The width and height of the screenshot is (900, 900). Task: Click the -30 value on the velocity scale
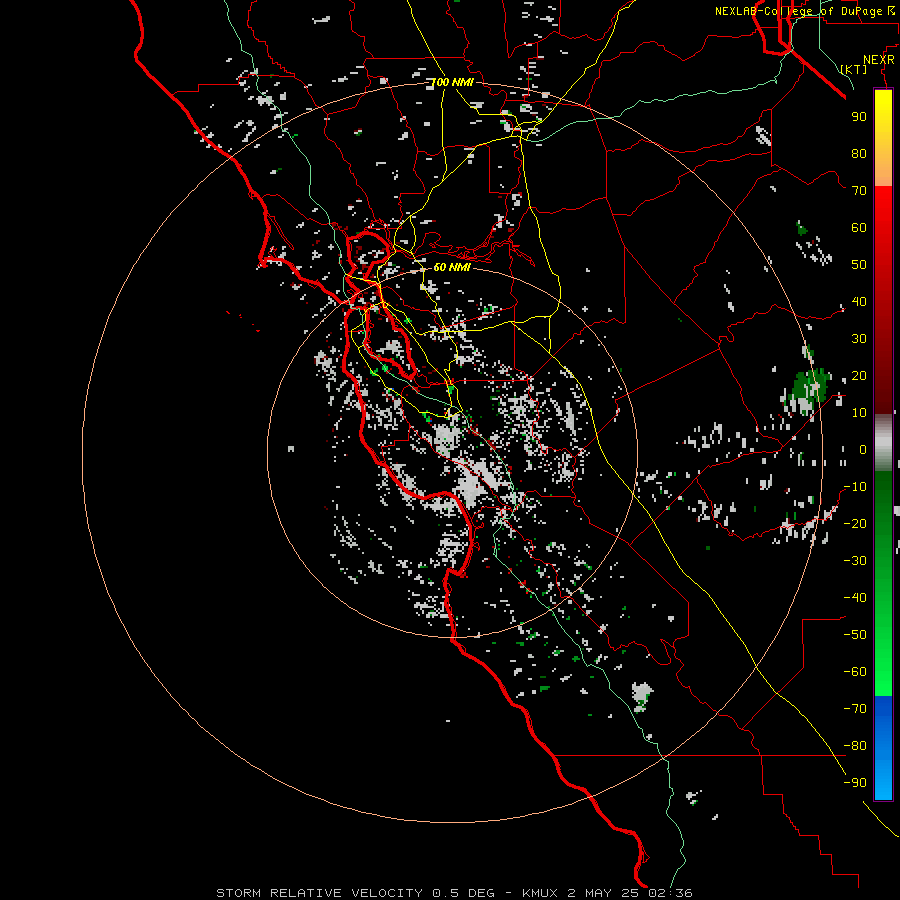coord(855,561)
